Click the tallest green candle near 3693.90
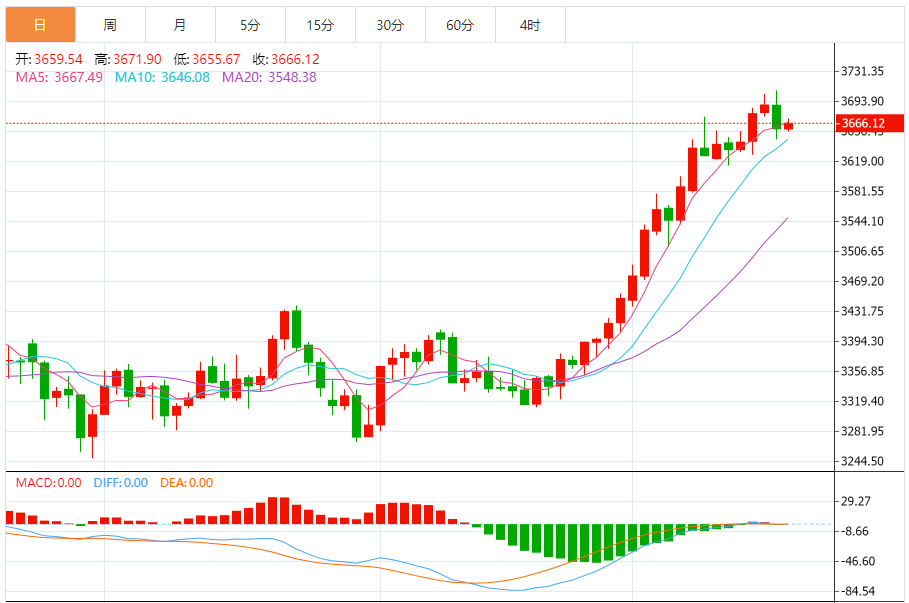The width and height of the screenshot is (909, 603). [776, 116]
